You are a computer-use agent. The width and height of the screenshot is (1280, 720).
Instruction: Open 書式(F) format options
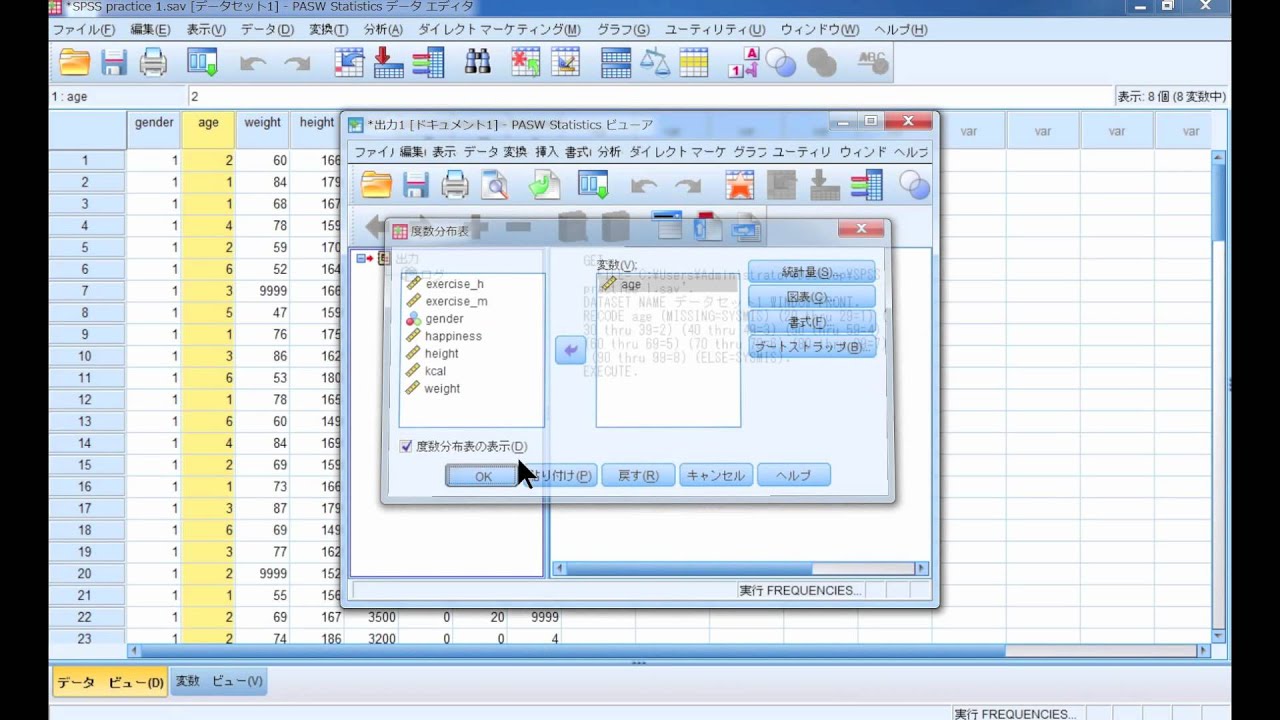811,322
